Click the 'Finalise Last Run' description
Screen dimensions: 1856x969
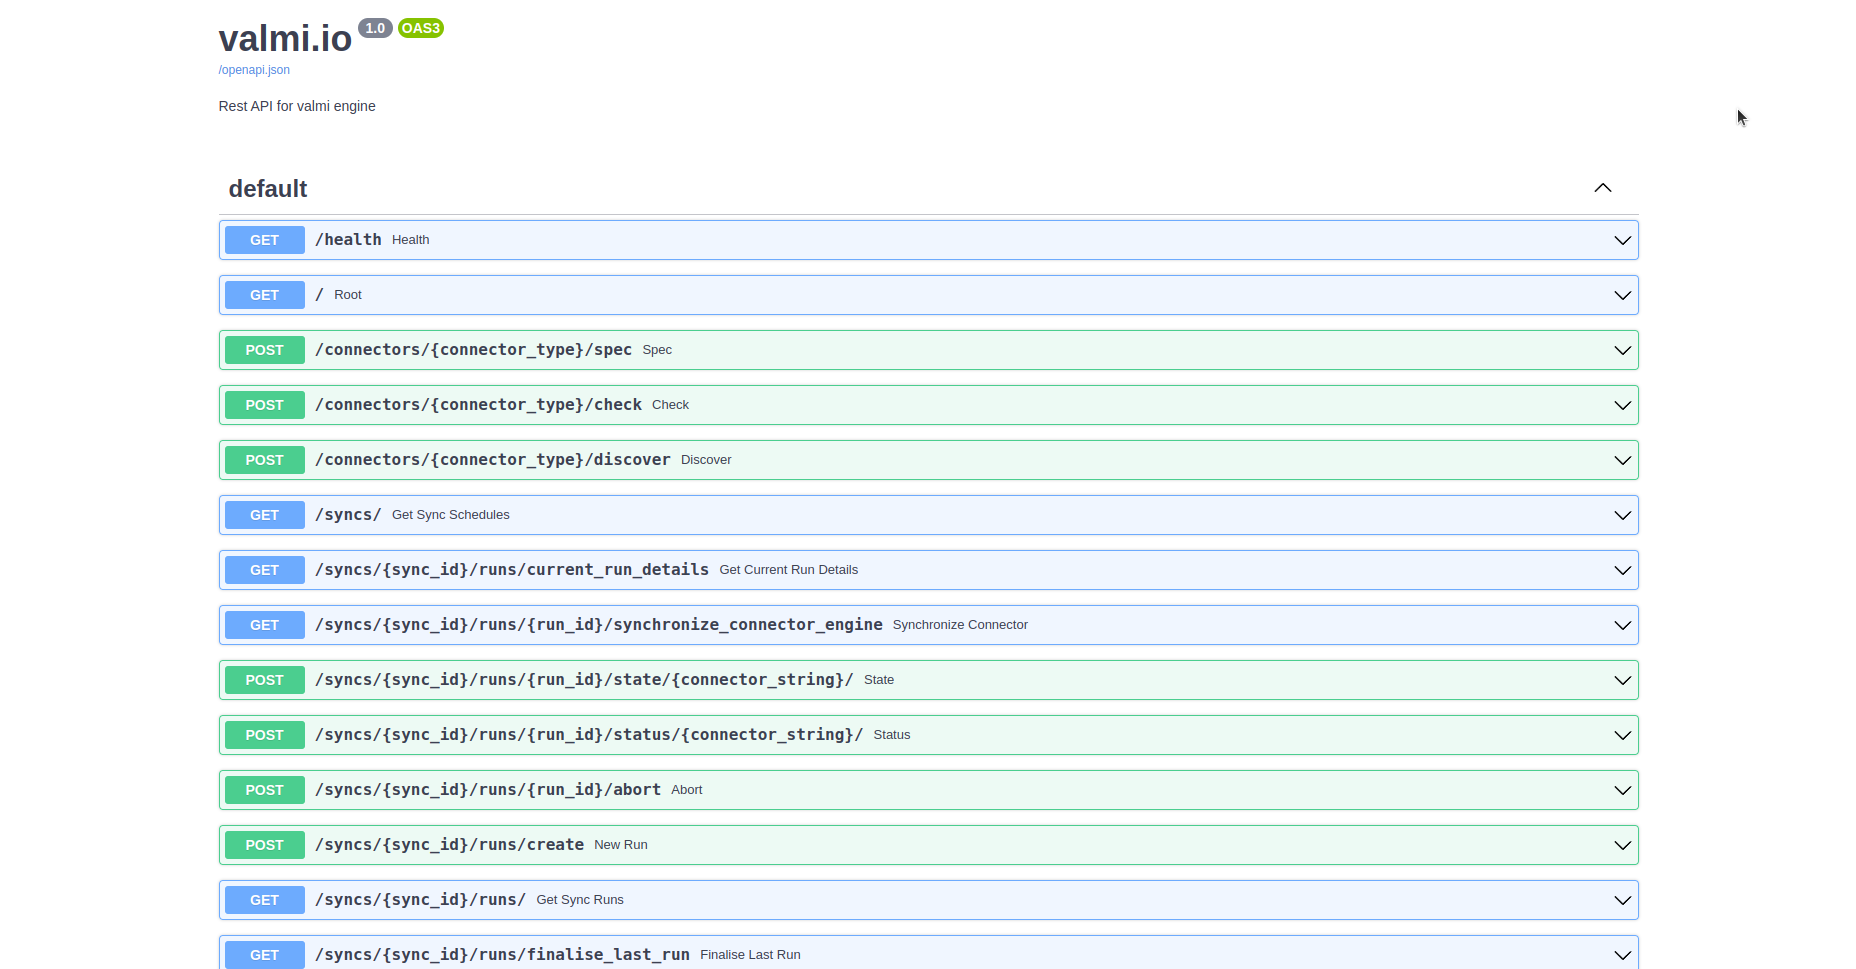tap(750, 955)
